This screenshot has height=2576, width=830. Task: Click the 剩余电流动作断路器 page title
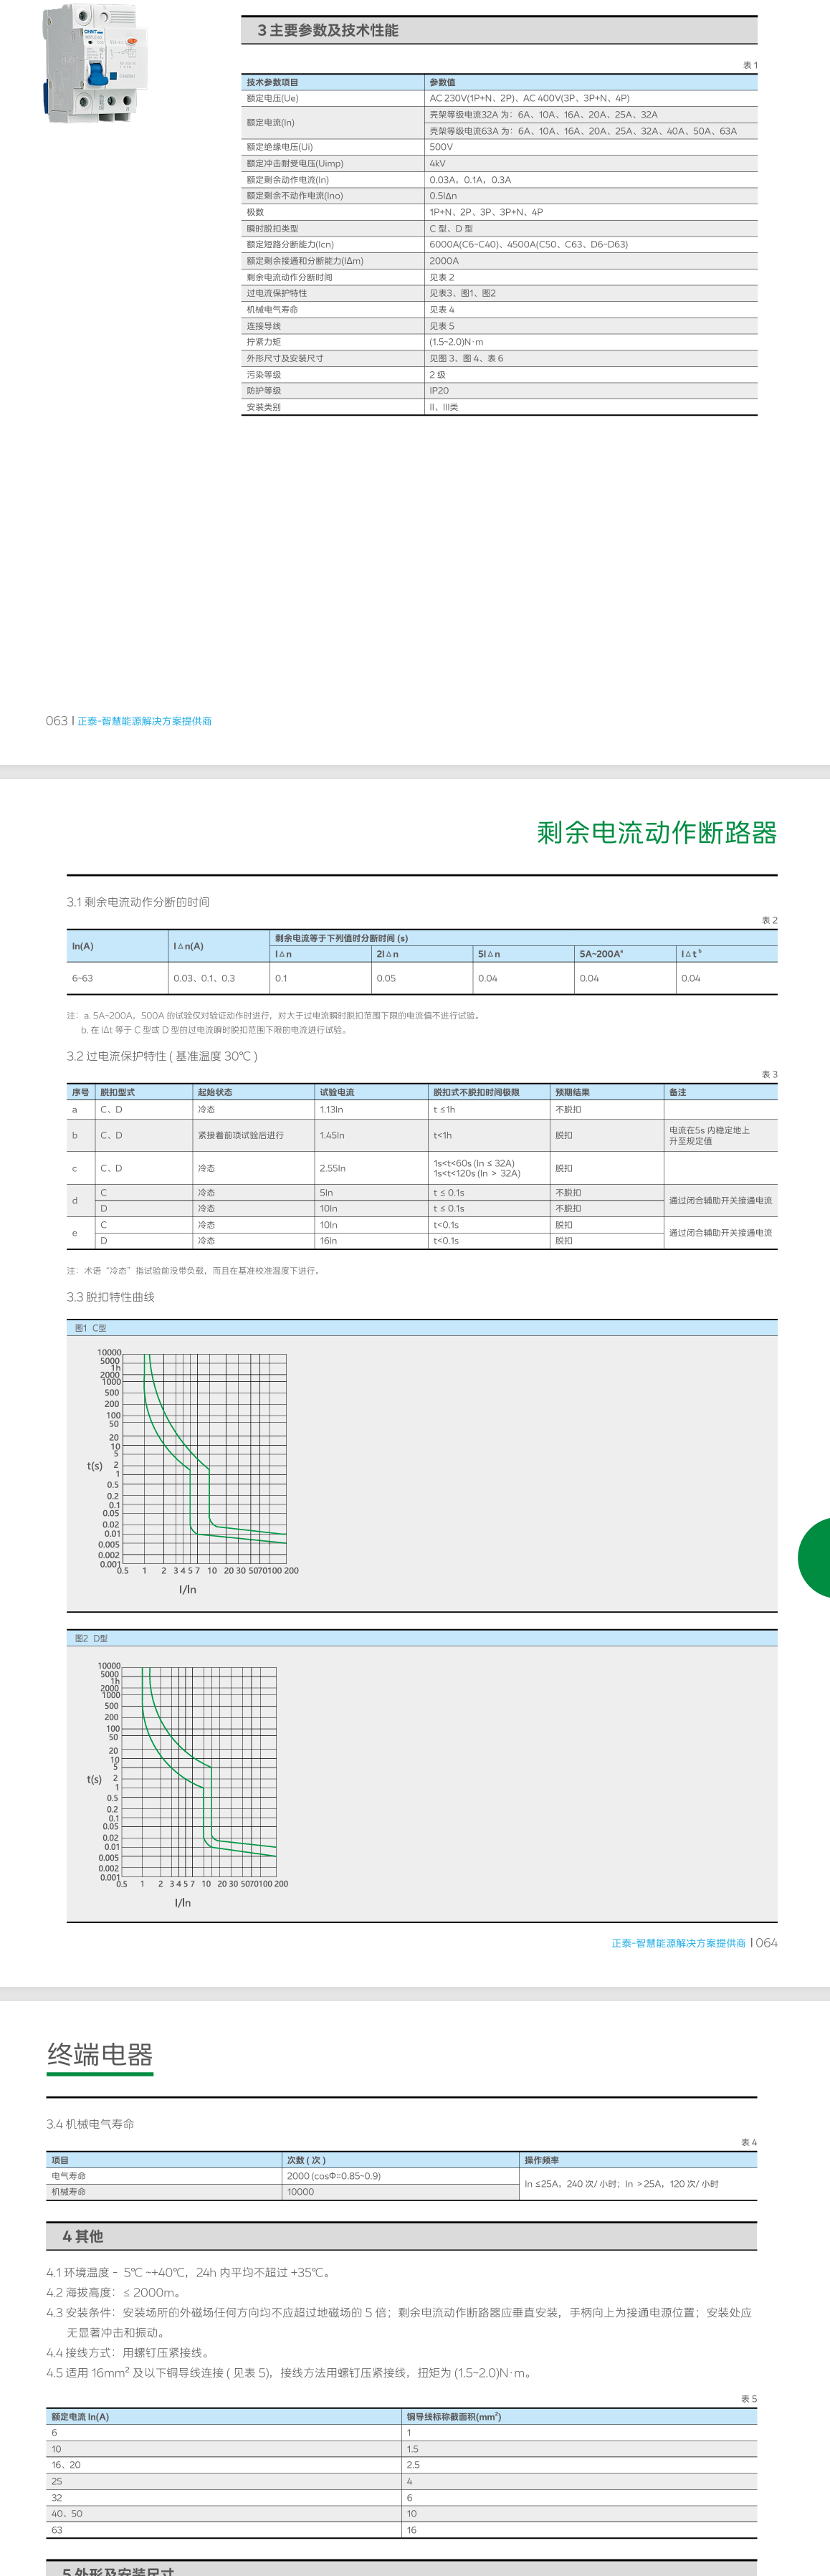[x=656, y=832]
